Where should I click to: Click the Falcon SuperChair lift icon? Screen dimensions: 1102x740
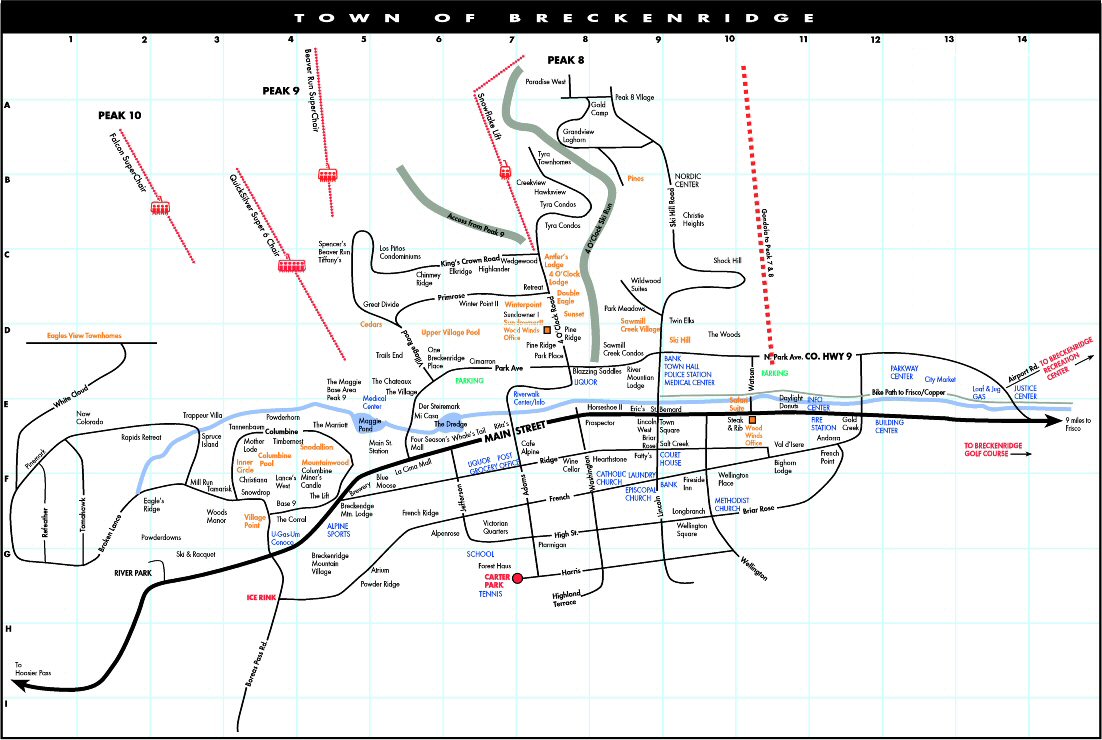159,207
